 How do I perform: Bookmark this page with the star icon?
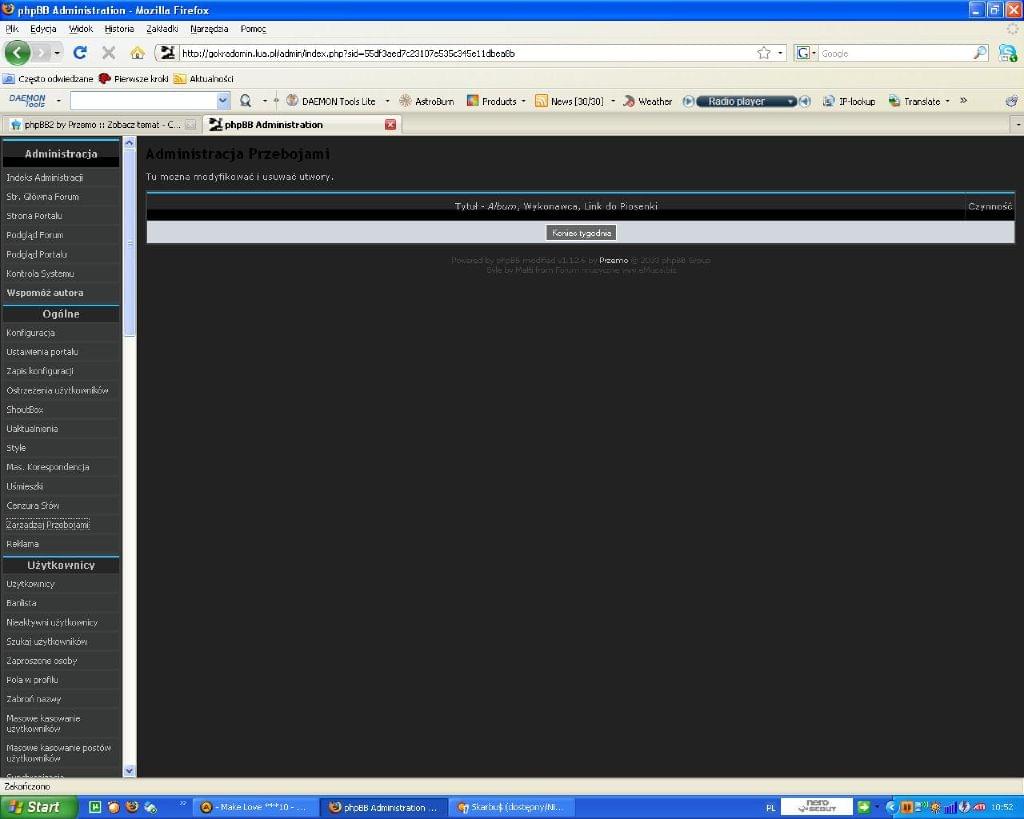(763, 53)
